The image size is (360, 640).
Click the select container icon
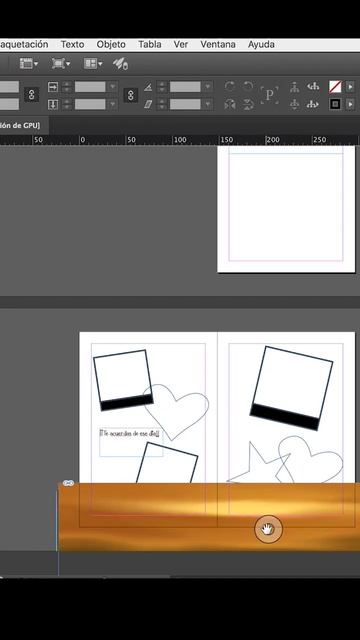pyautogui.click(x=294, y=87)
